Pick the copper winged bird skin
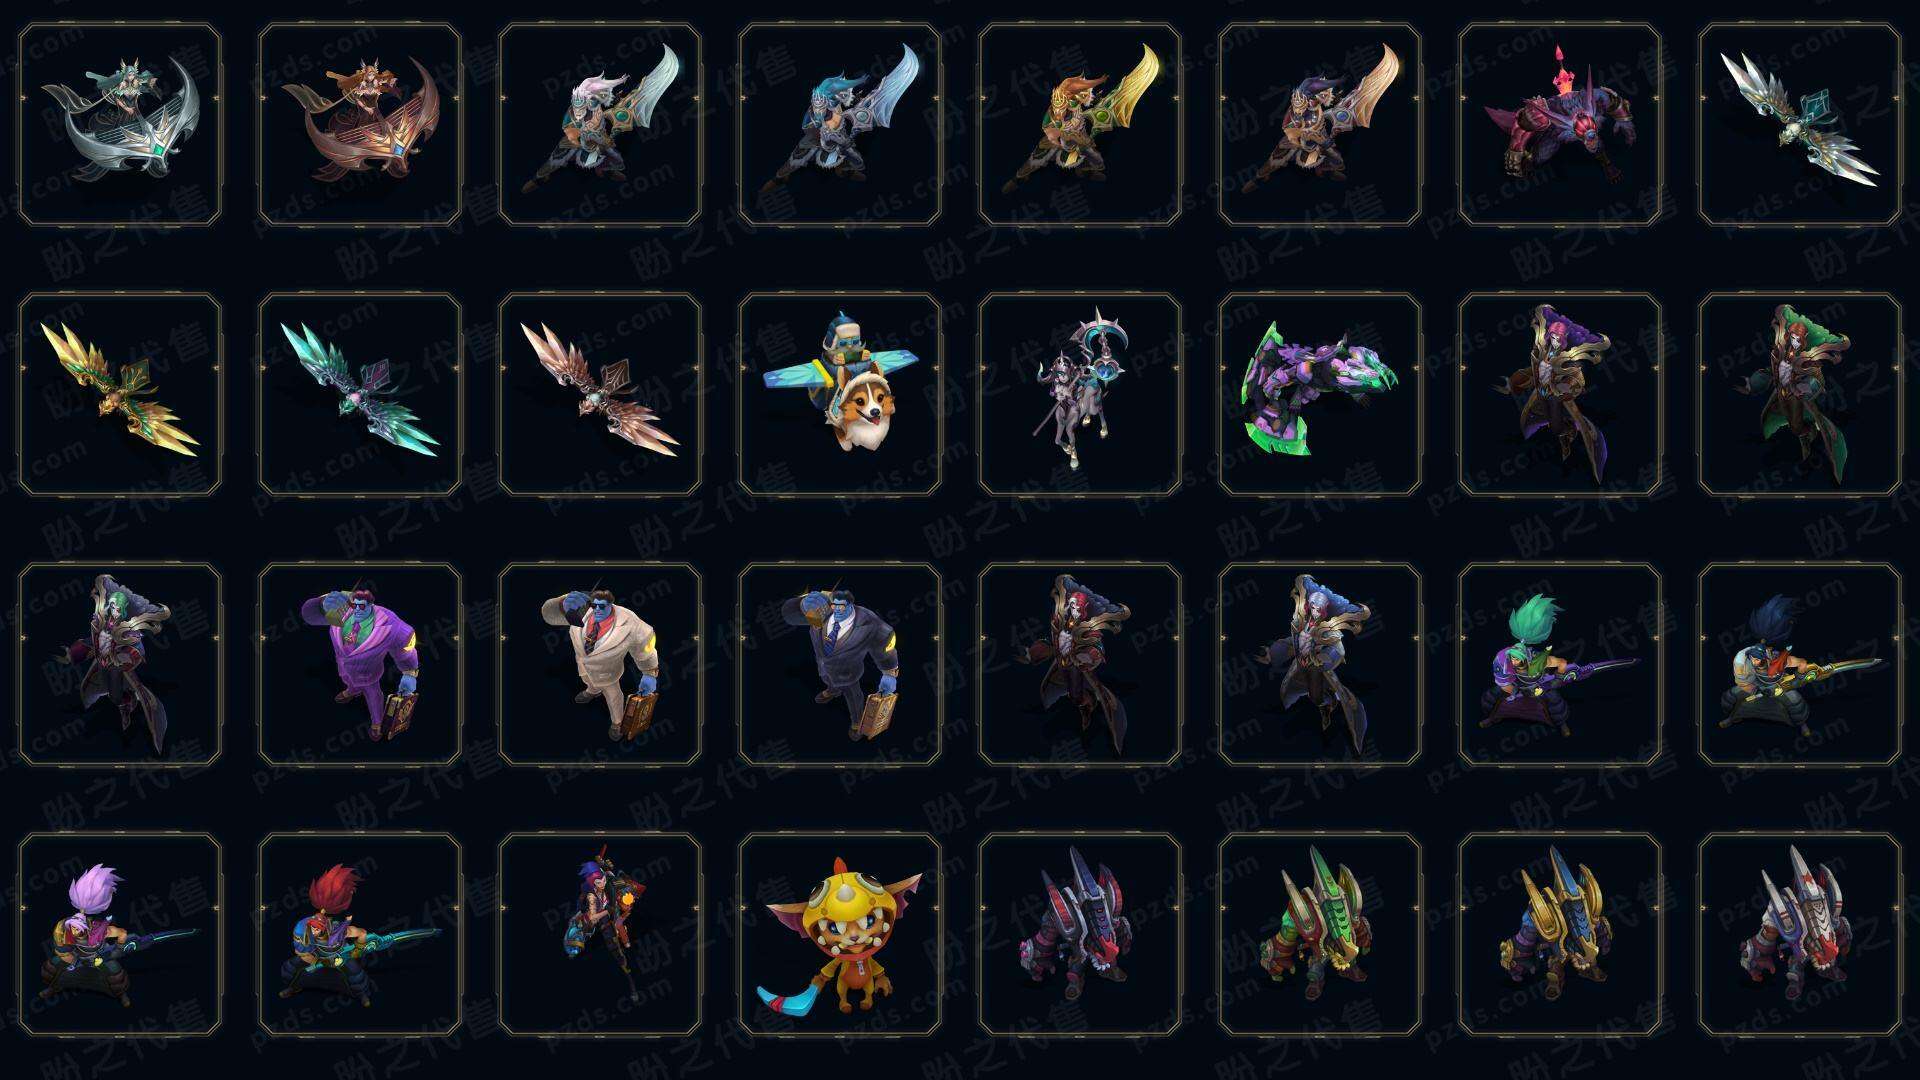1920x1080 pixels. pos(600,395)
